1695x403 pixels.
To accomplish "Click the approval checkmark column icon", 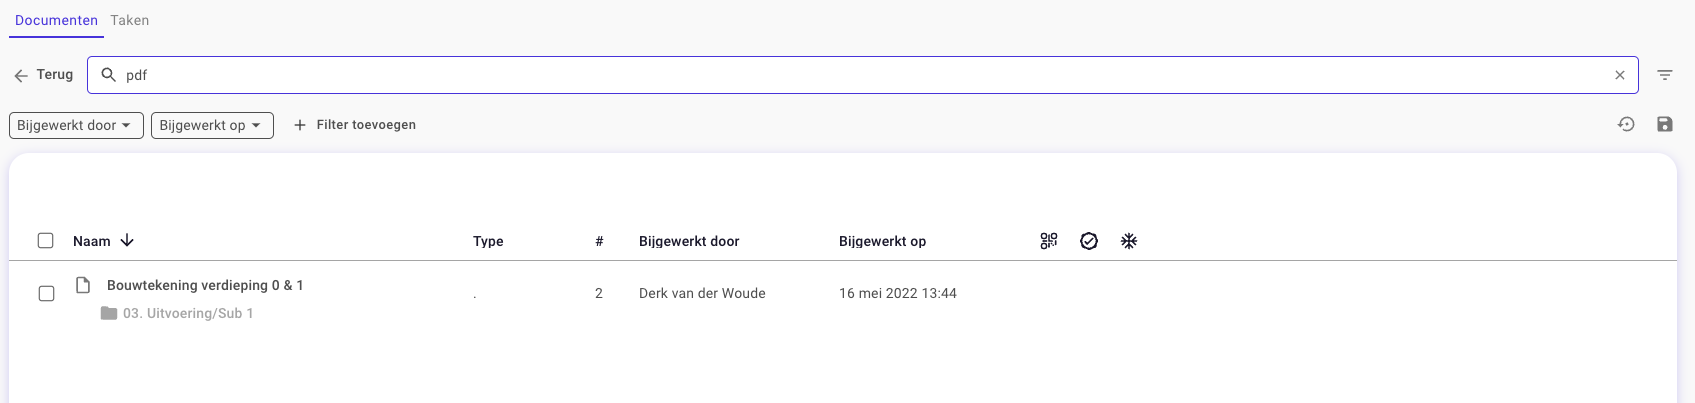I will [1089, 241].
